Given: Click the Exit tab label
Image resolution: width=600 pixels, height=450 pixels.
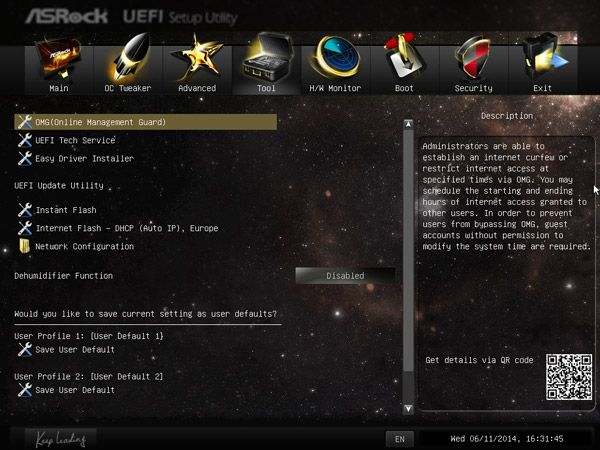Looking at the screenshot, I should click(x=542, y=88).
